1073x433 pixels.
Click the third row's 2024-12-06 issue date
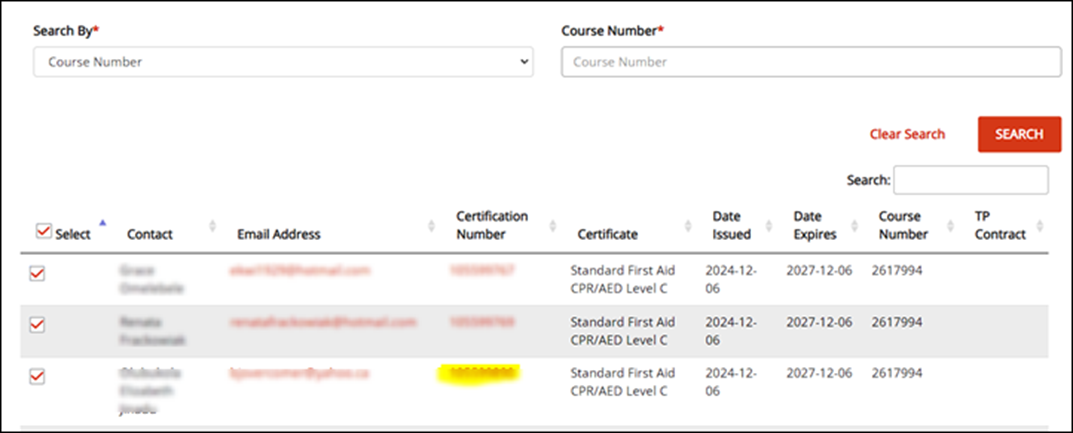[731, 382]
